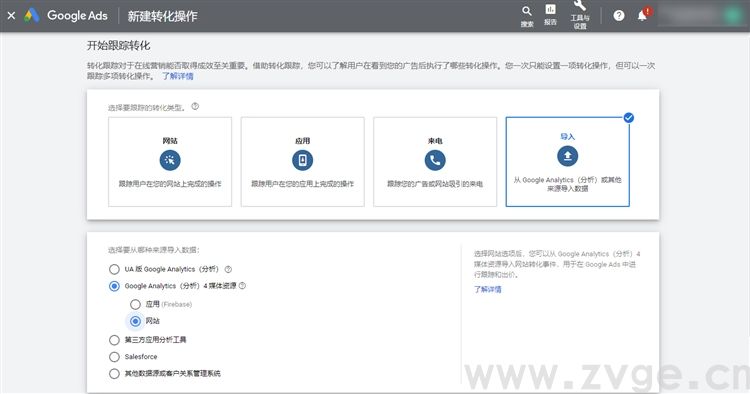The height and width of the screenshot is (394, 750).
Task: Click the phone app icon in 应用 card
Action: click(302, 160)
